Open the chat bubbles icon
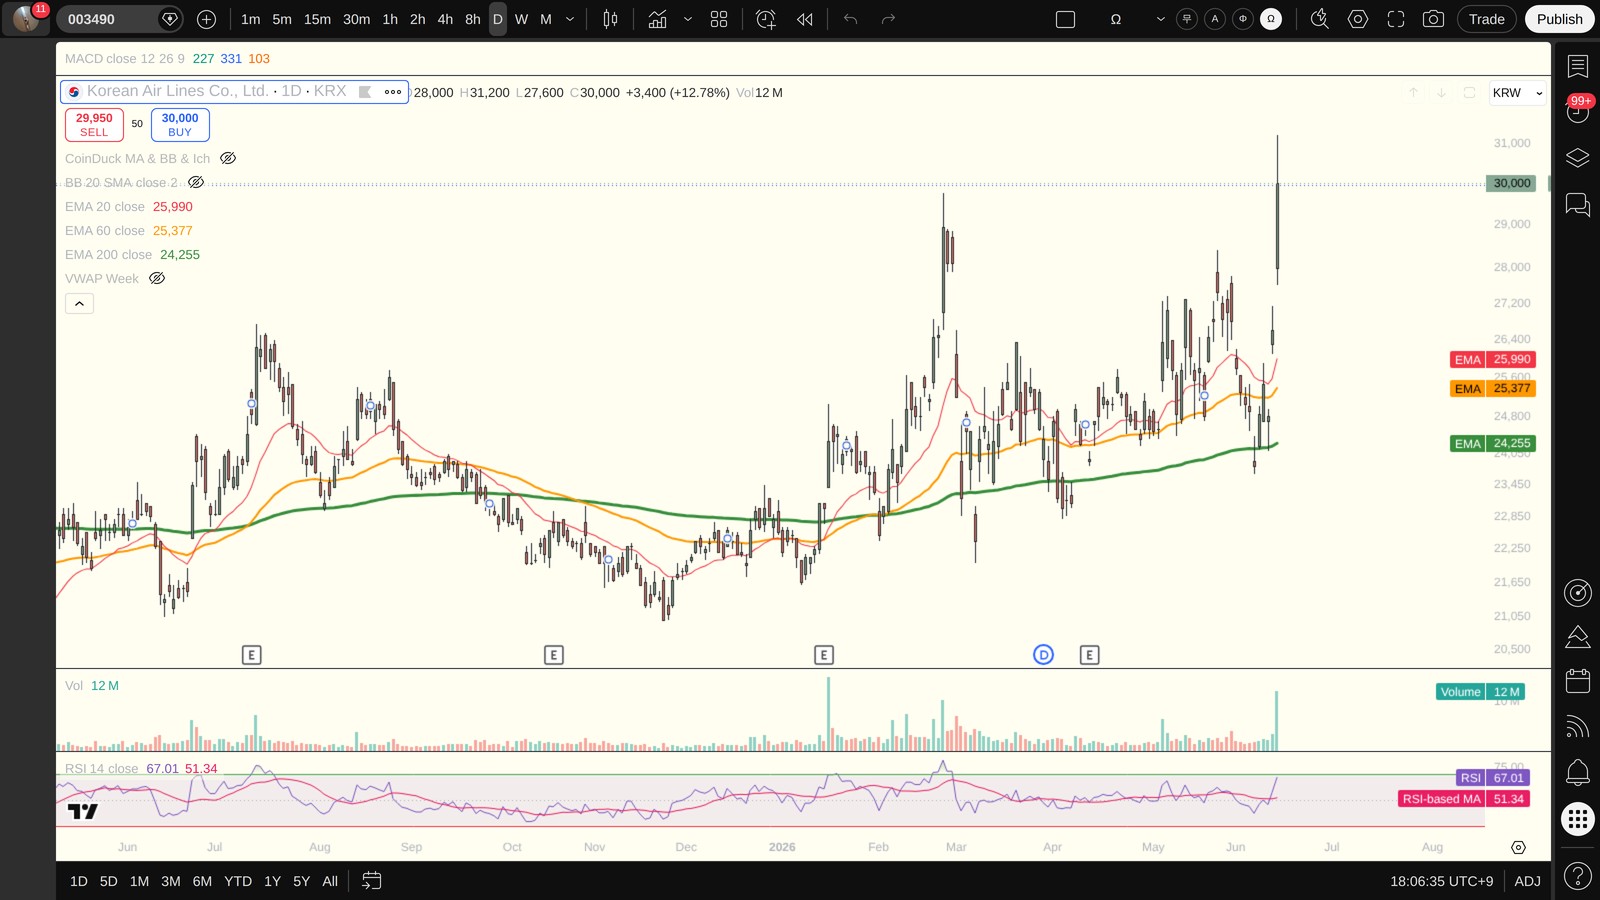 (1578, 205)
